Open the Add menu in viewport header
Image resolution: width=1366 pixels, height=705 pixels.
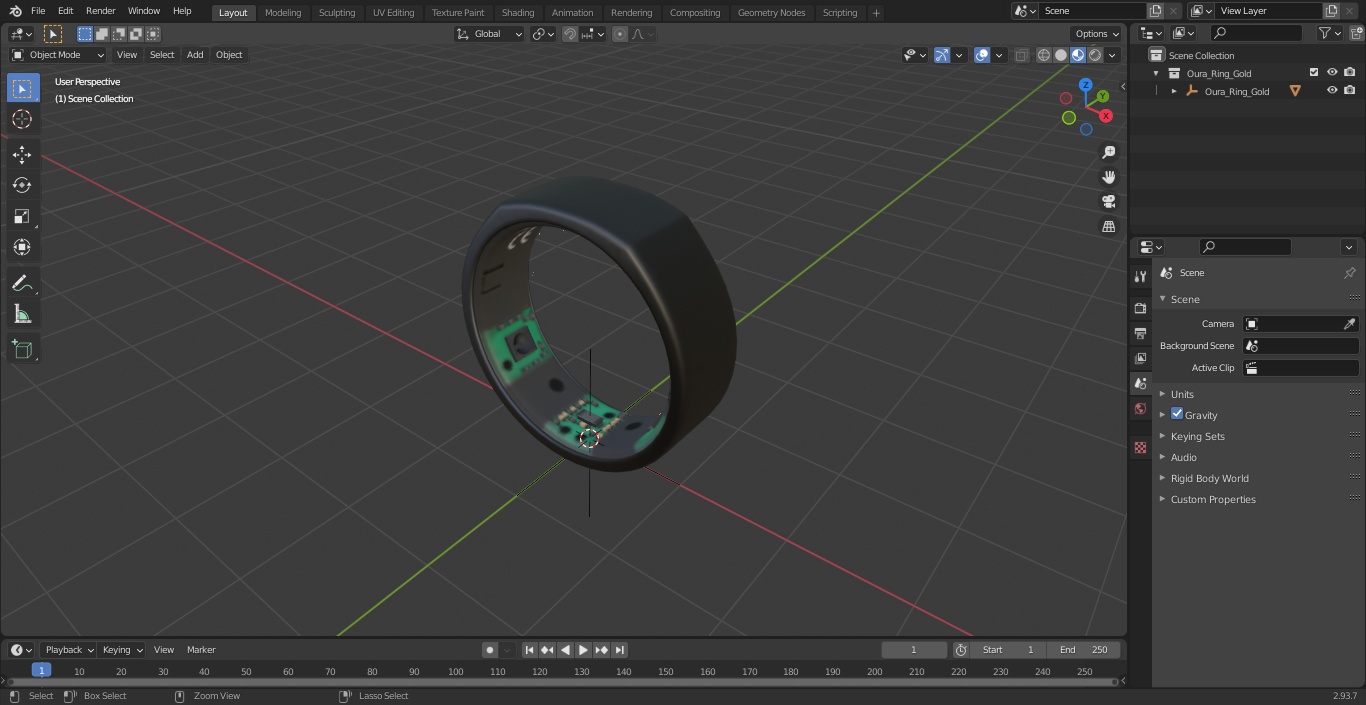pos(195,55)
